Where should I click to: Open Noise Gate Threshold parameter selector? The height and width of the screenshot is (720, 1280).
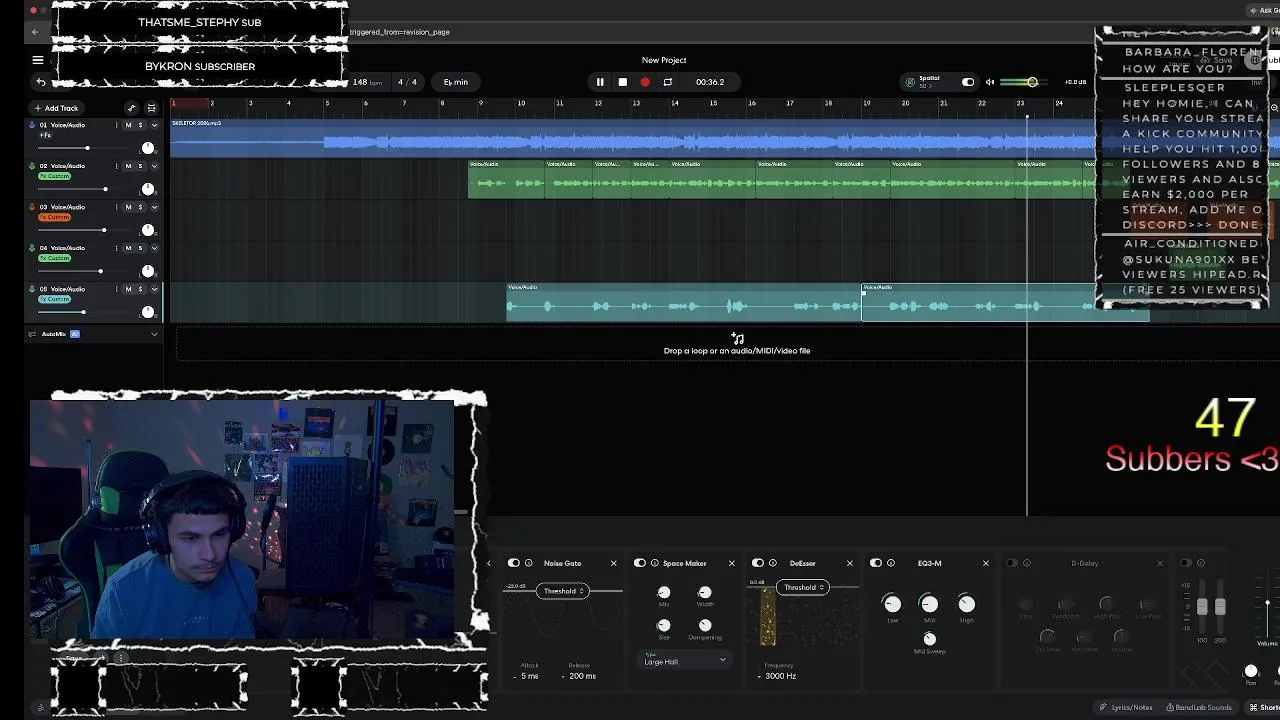[x=563, y=591]
